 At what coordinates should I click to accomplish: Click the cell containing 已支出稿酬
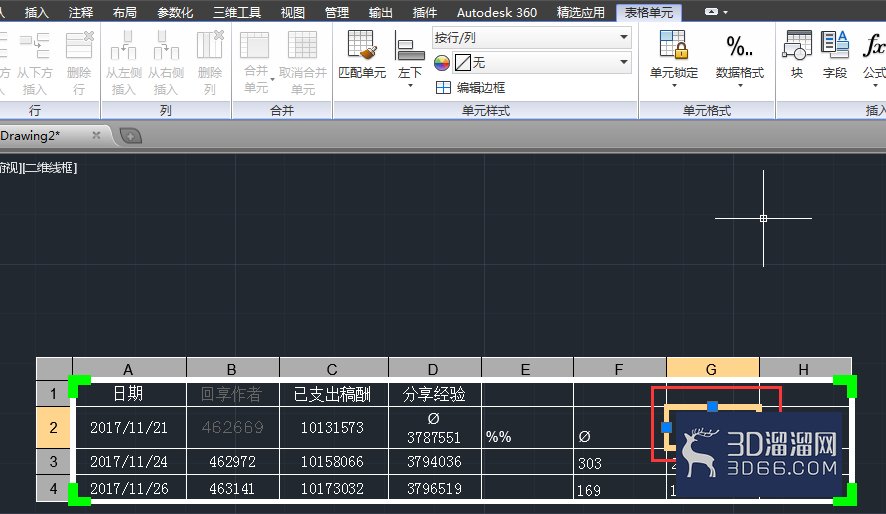click(x=333, y=394)
